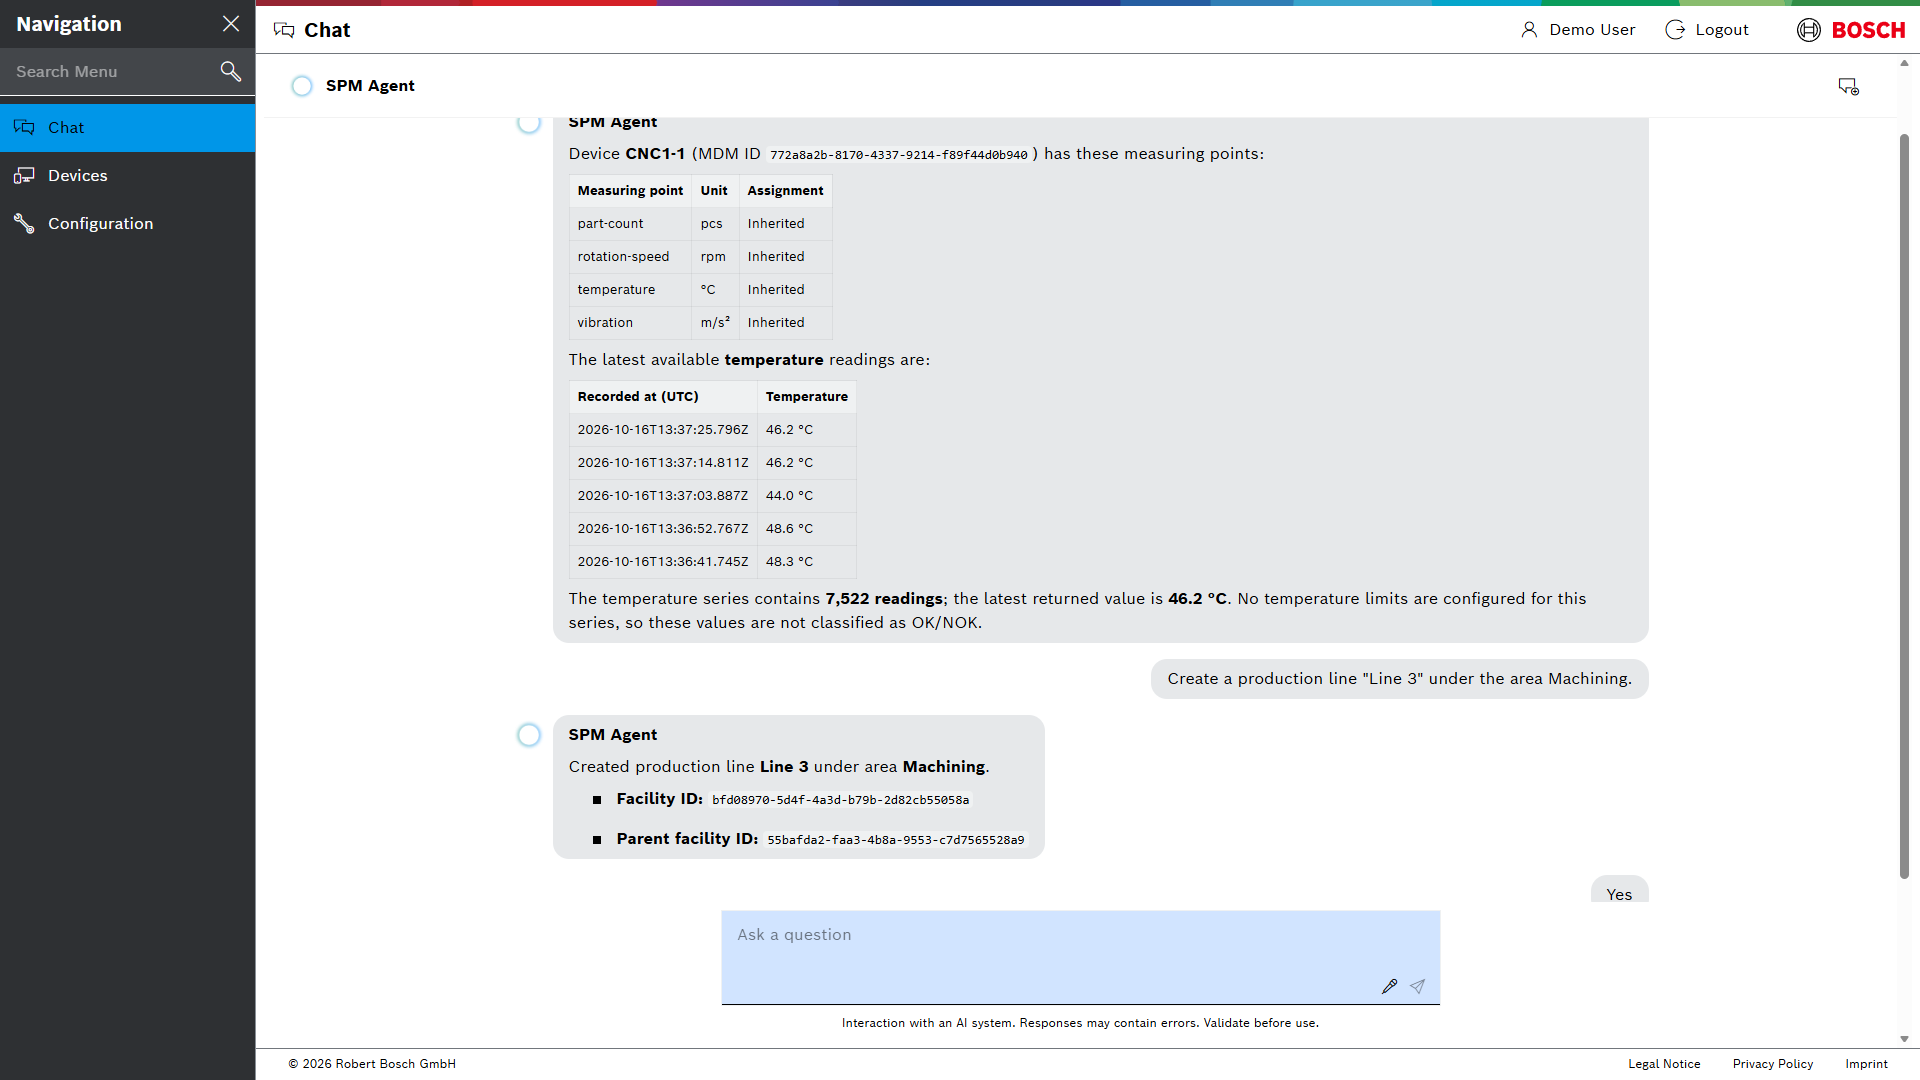Click the Chat icon in the sidebar
Viewport: 1920px width, 1080px height.
point(24,128)
